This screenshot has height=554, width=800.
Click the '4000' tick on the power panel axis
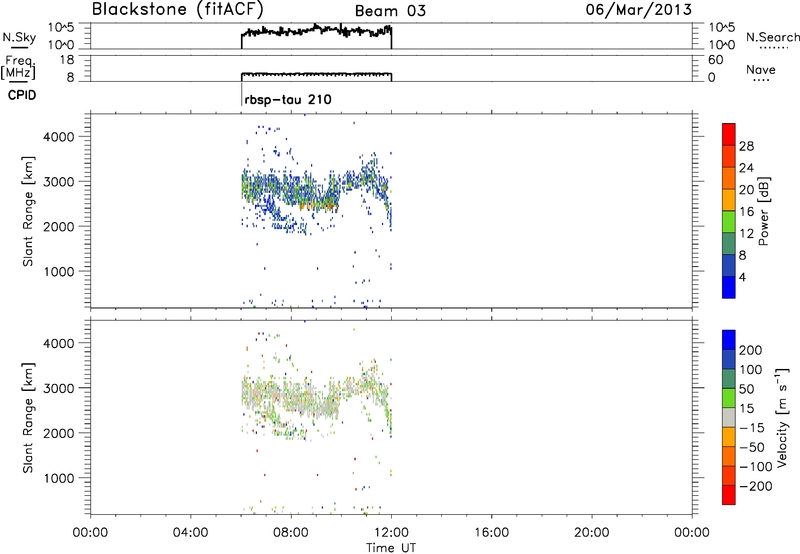(59, 136)
